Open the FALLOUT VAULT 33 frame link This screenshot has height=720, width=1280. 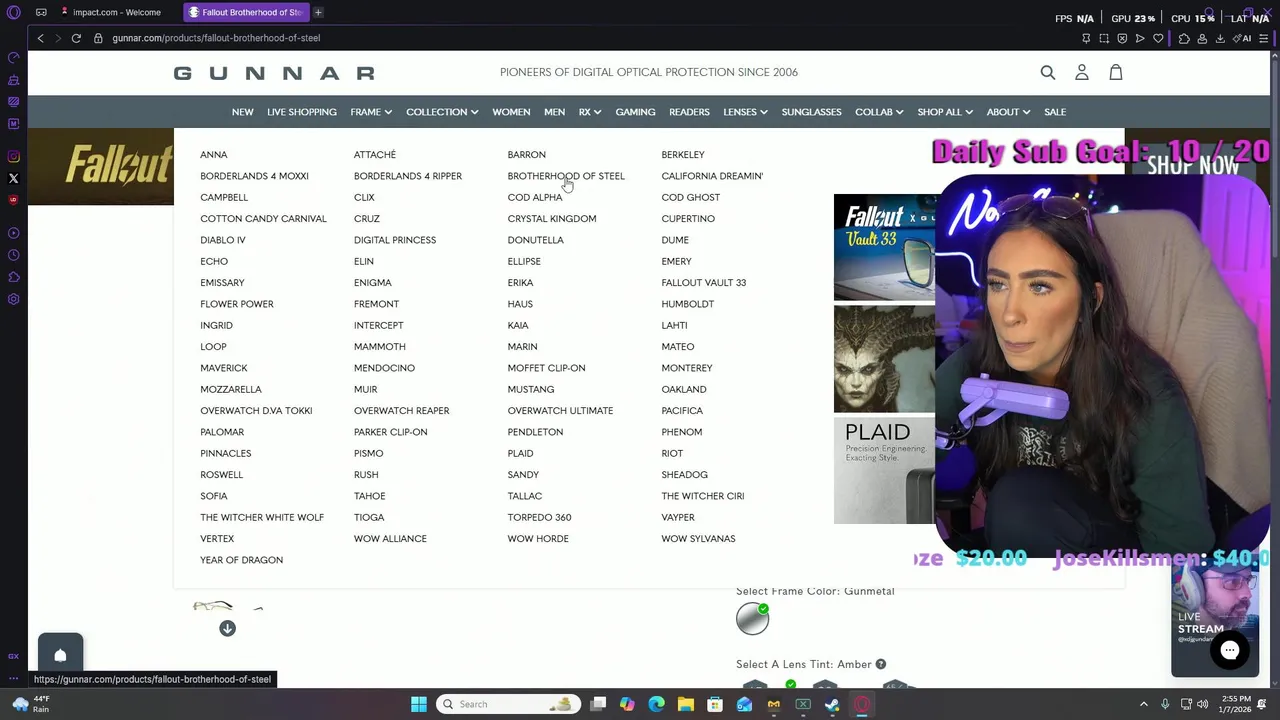703,283
